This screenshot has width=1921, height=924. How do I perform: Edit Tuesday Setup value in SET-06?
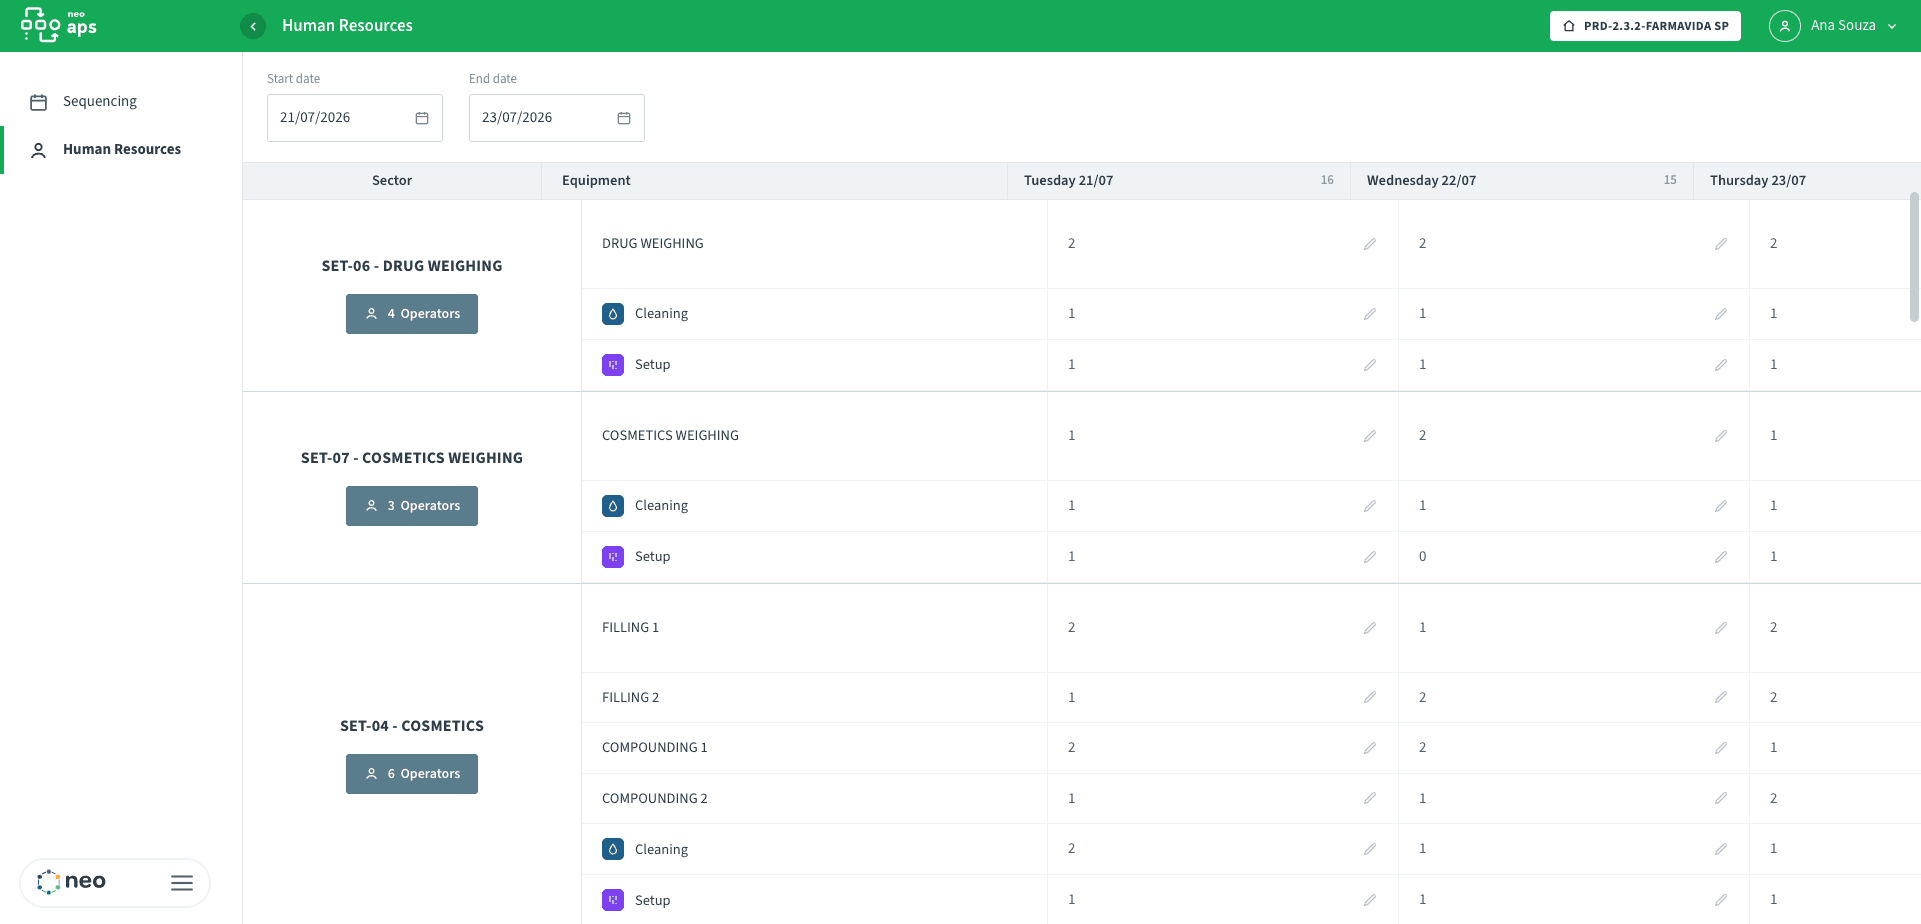point(1370,365)
